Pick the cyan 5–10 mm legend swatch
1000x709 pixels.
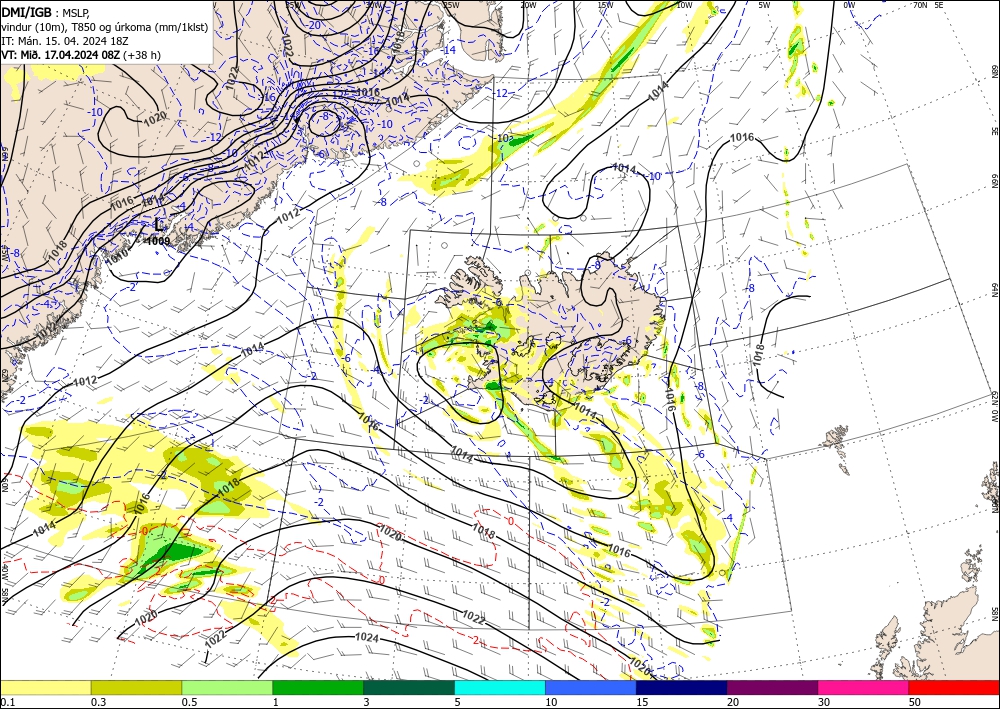[500, 687]
